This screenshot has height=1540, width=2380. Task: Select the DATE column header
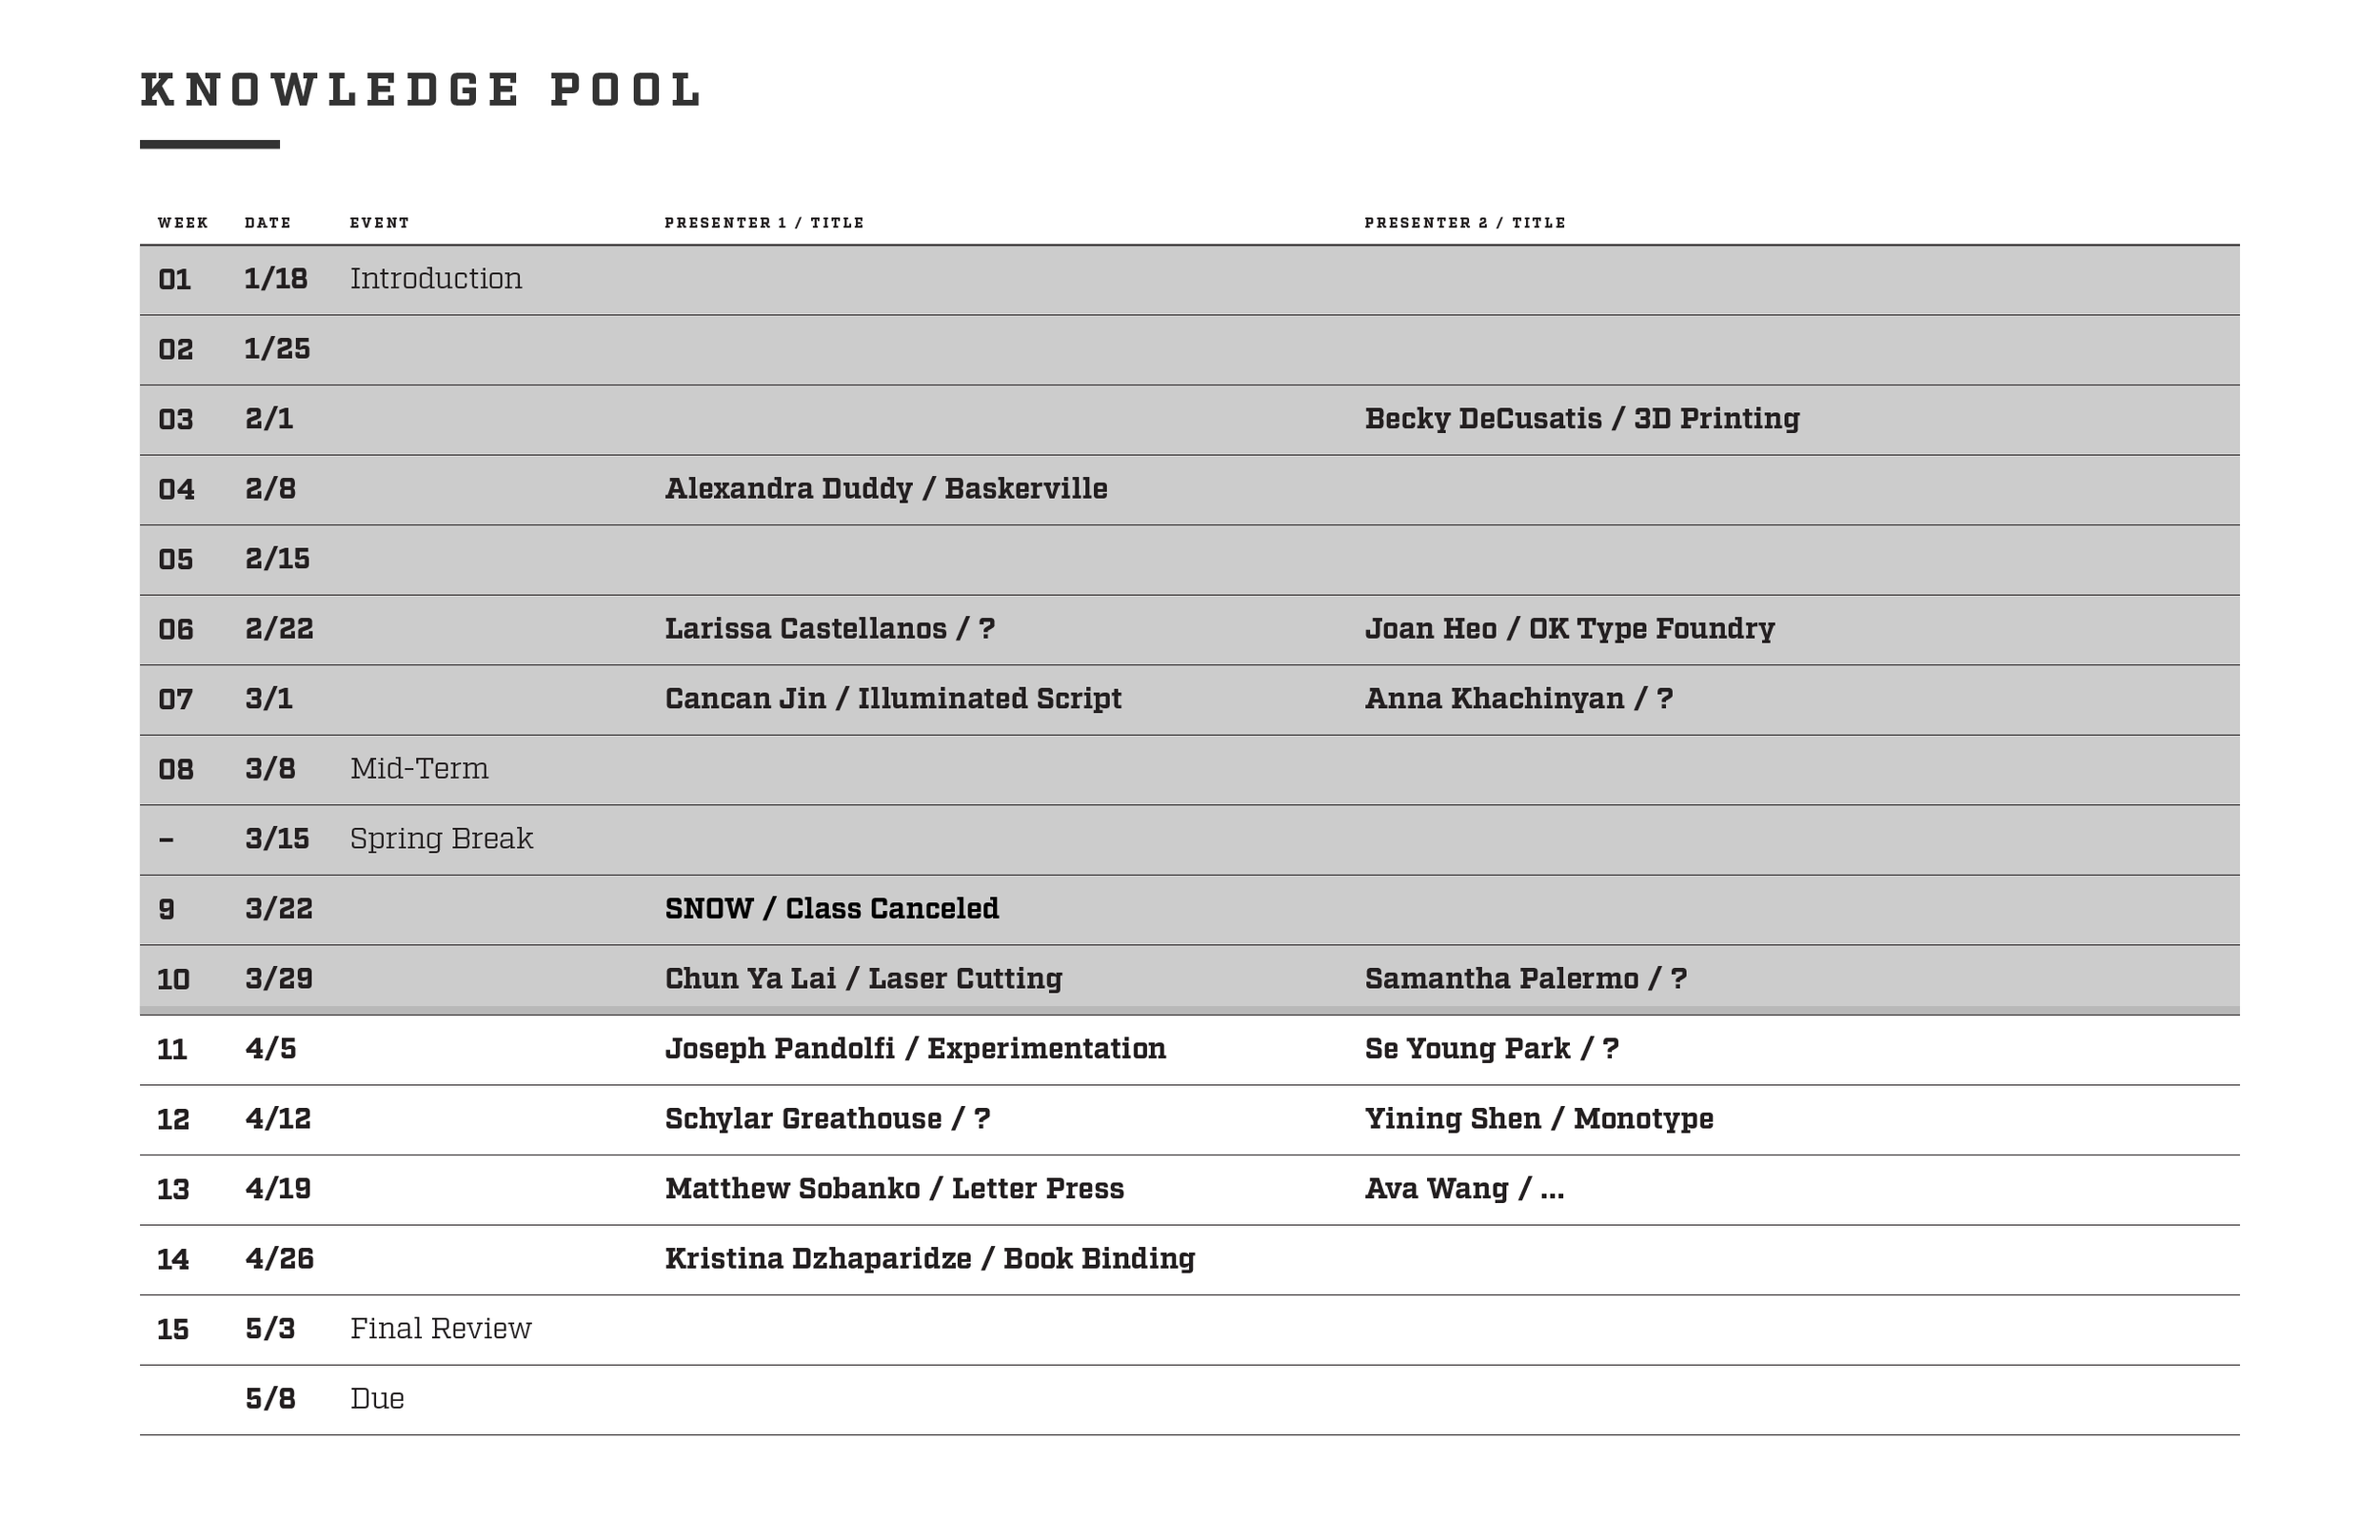268,223
